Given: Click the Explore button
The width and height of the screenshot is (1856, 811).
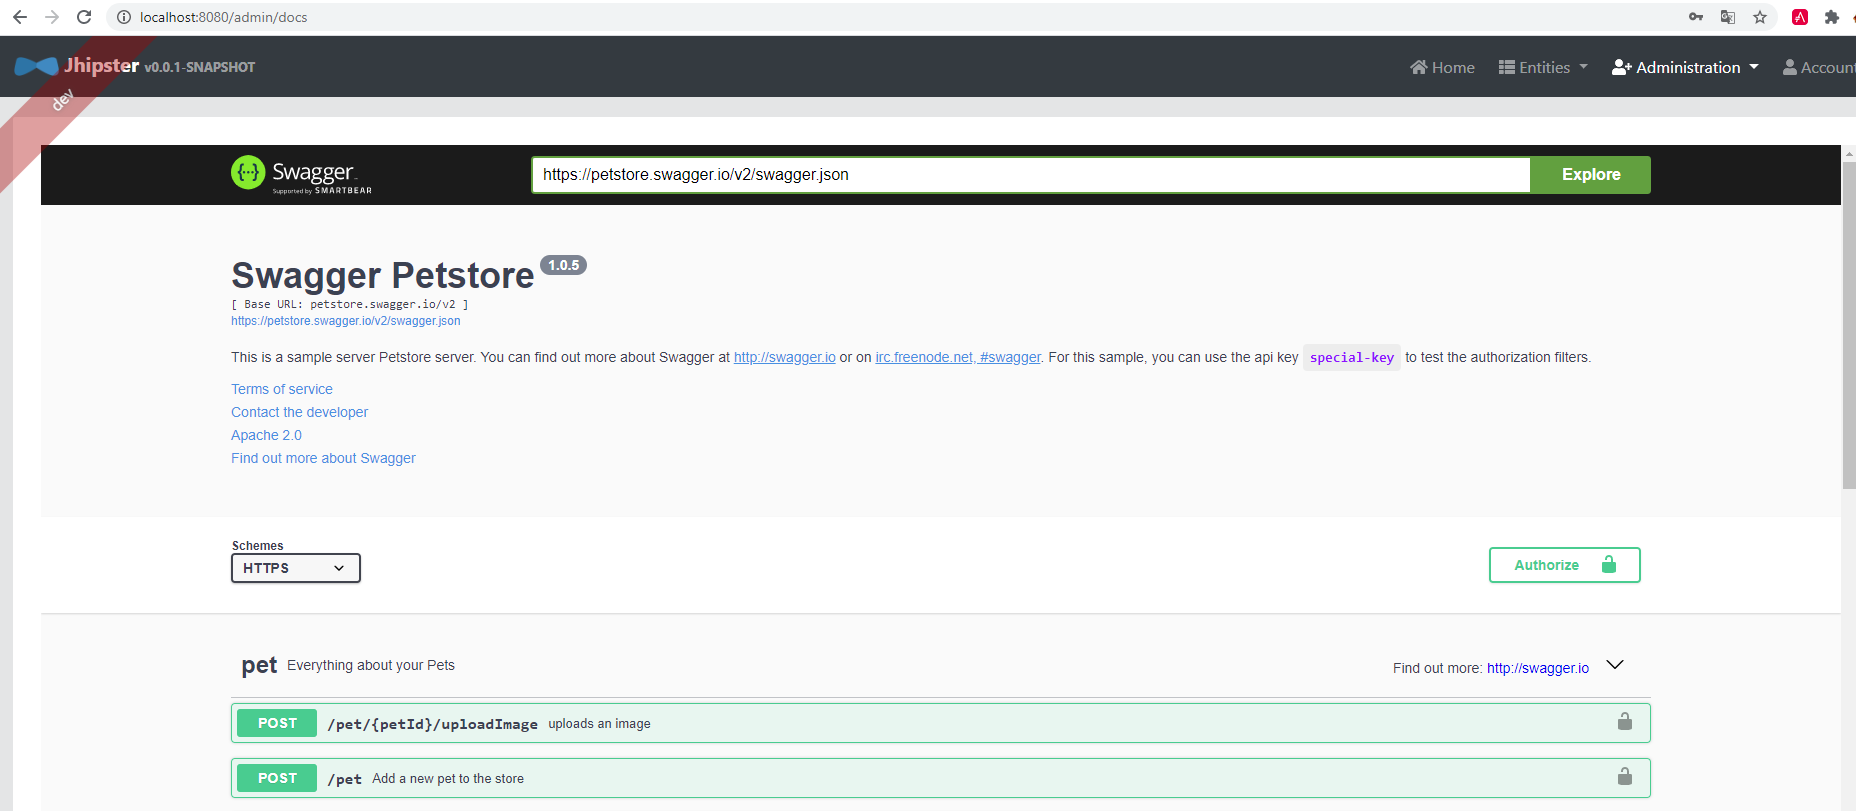Looking at the screenshot, I should click(x=1591, y=175).
